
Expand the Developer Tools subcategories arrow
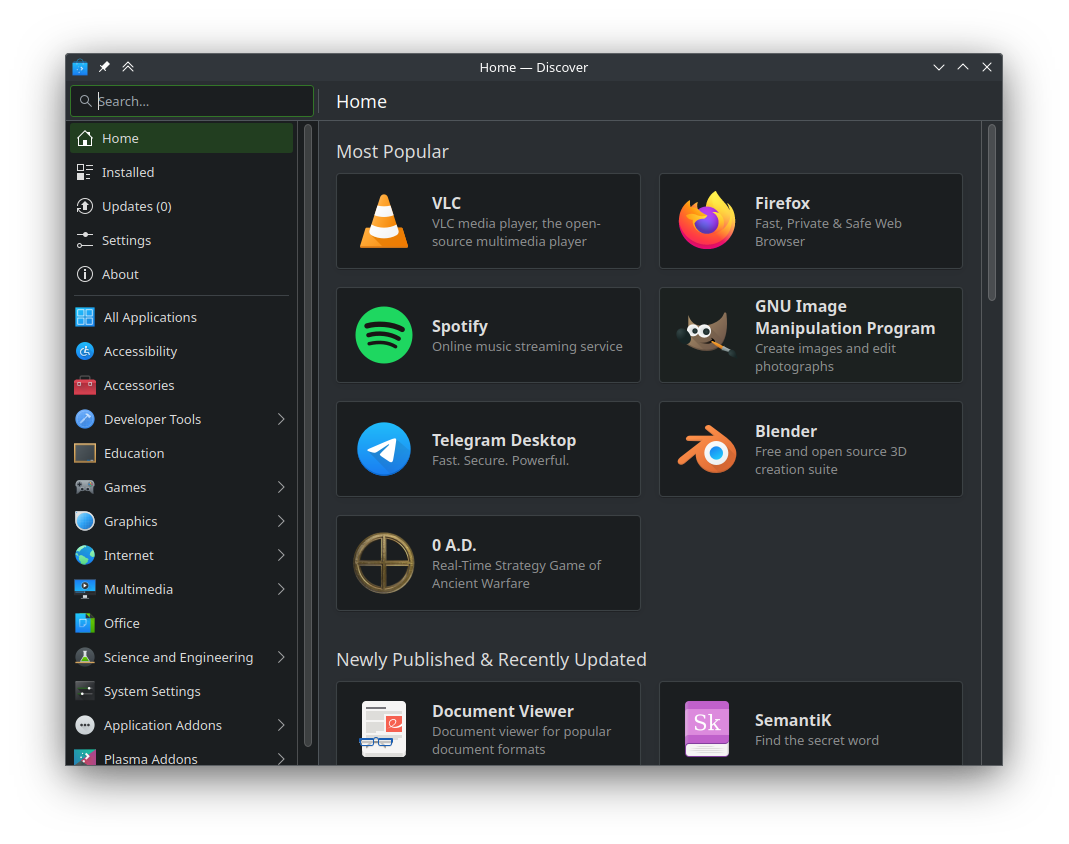281,419
